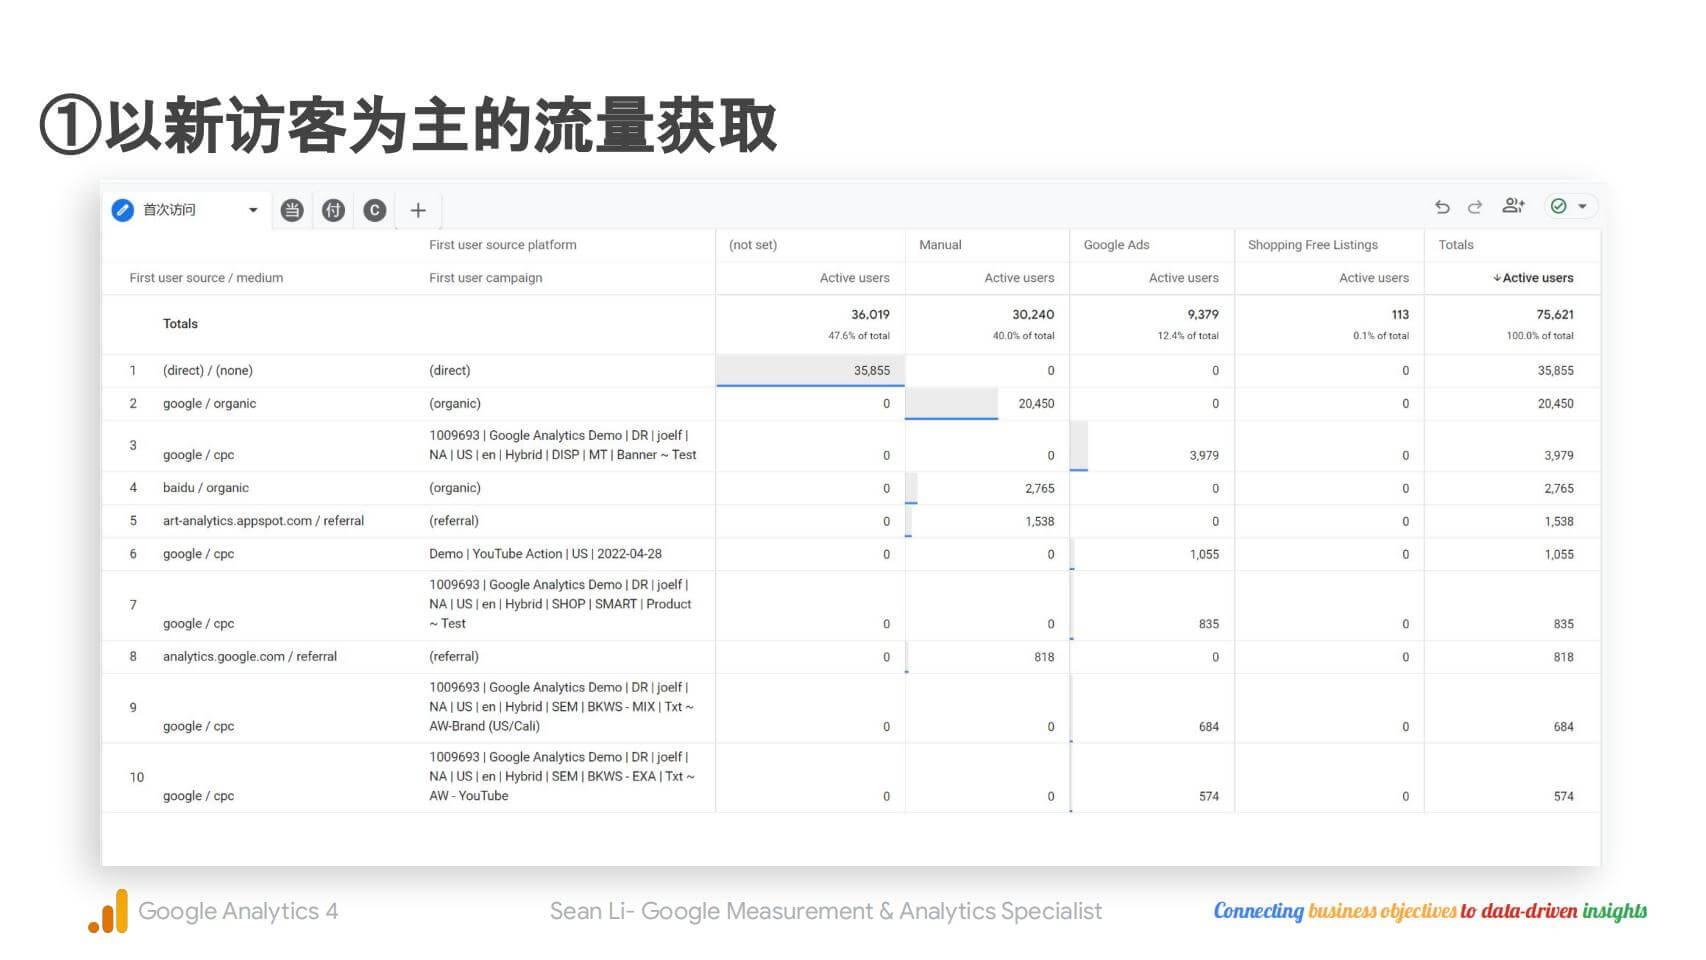
Task: Add a new exploration tab with plus icon
Action: tap(418, 210)
